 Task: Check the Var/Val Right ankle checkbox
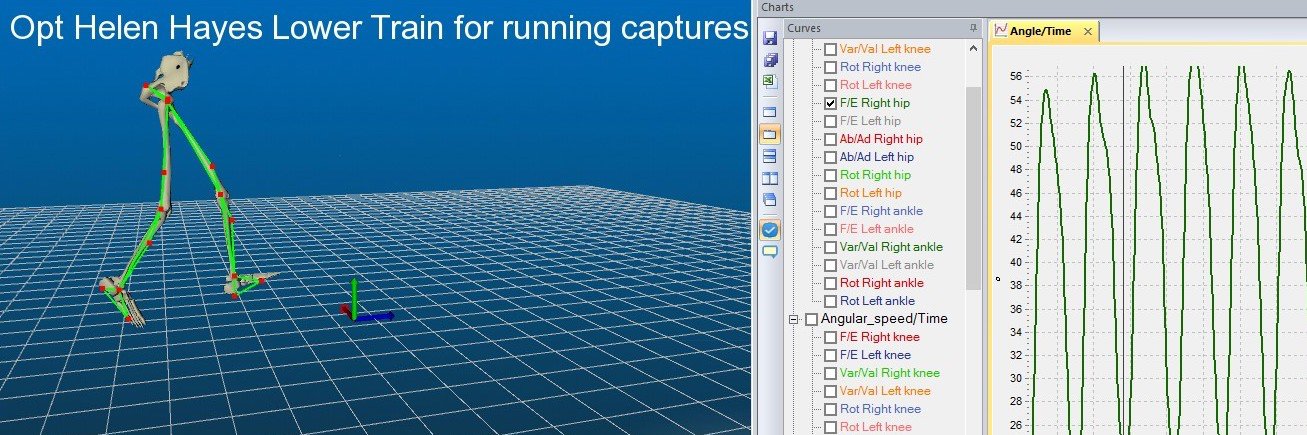pyautogui.click(x=830, y=247)
